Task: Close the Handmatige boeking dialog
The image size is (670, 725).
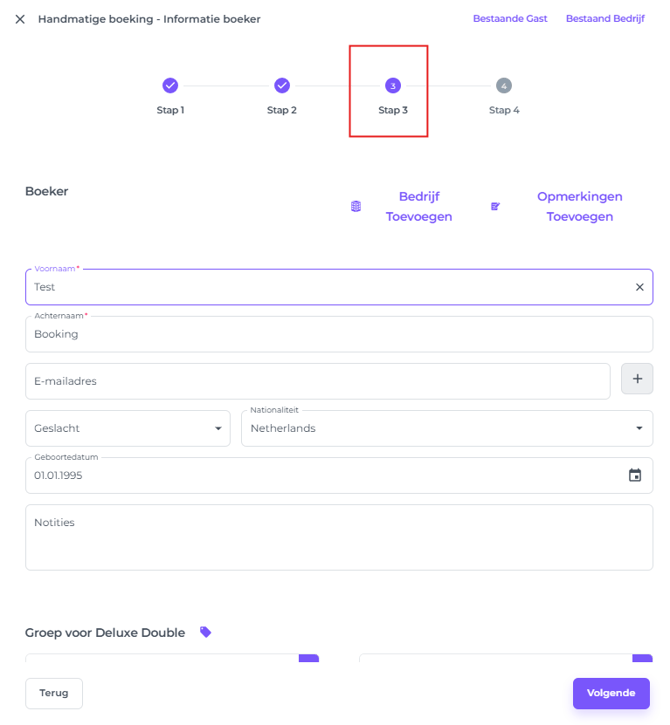Action: (x=20, y=19)
